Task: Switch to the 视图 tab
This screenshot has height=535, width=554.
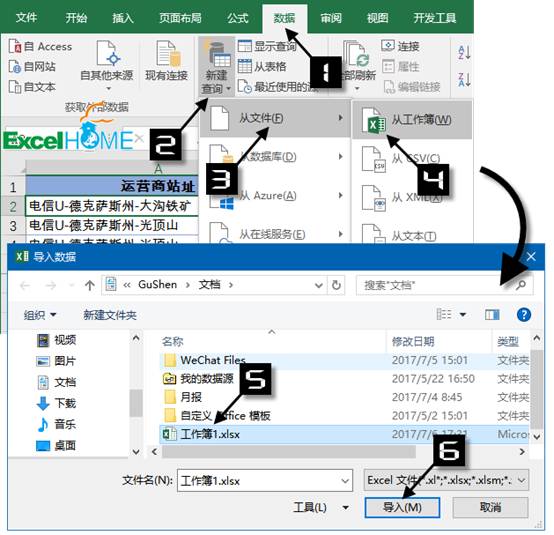Action: [377, 18]
